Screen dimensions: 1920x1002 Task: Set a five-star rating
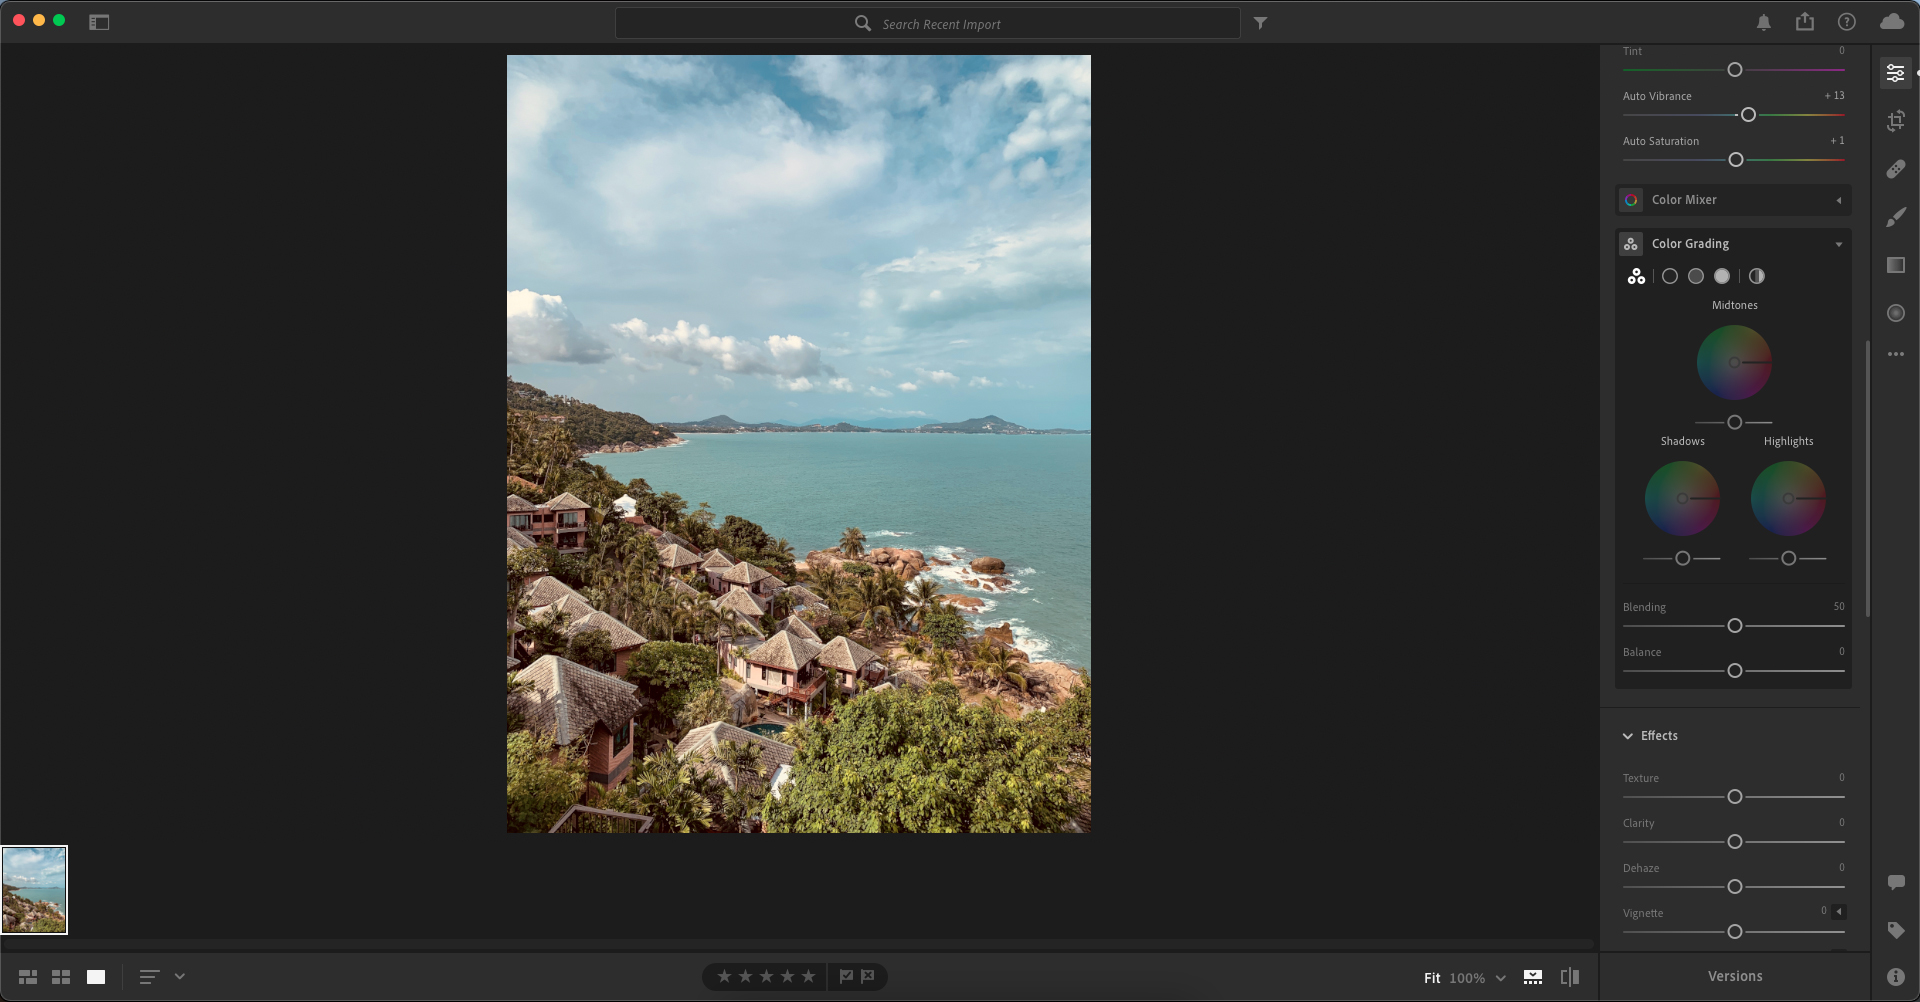point(808,976)
